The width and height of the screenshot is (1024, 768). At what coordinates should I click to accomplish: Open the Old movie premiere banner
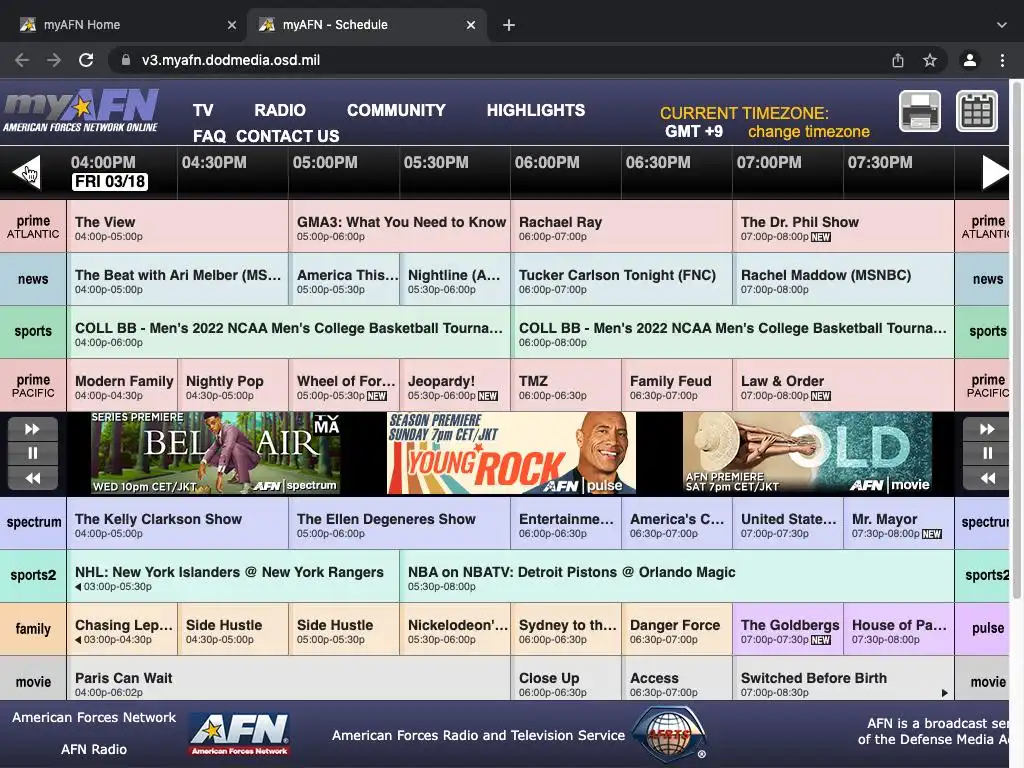[807, 453]
